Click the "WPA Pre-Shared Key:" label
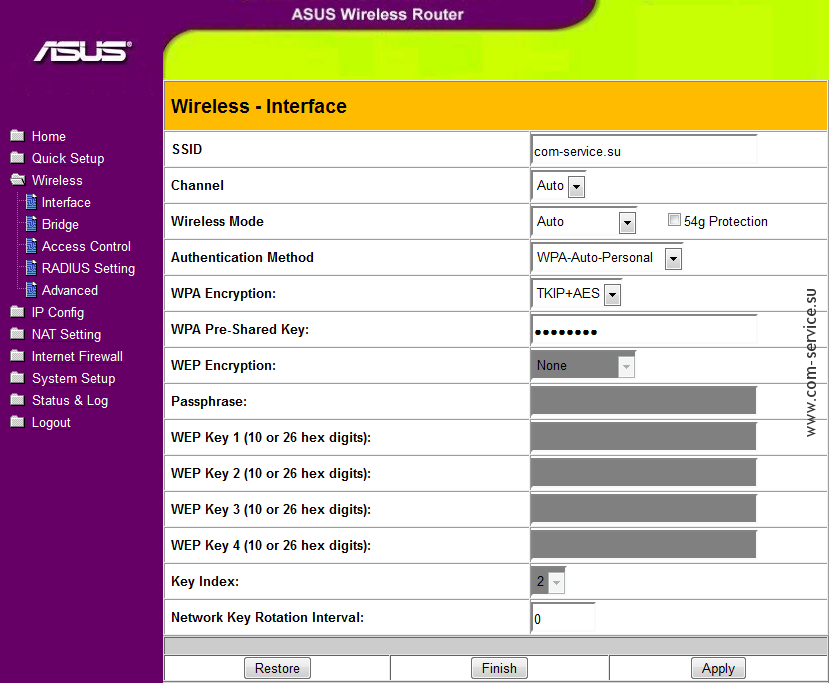This screenshot has height=683, width=830. coord(240,329)
